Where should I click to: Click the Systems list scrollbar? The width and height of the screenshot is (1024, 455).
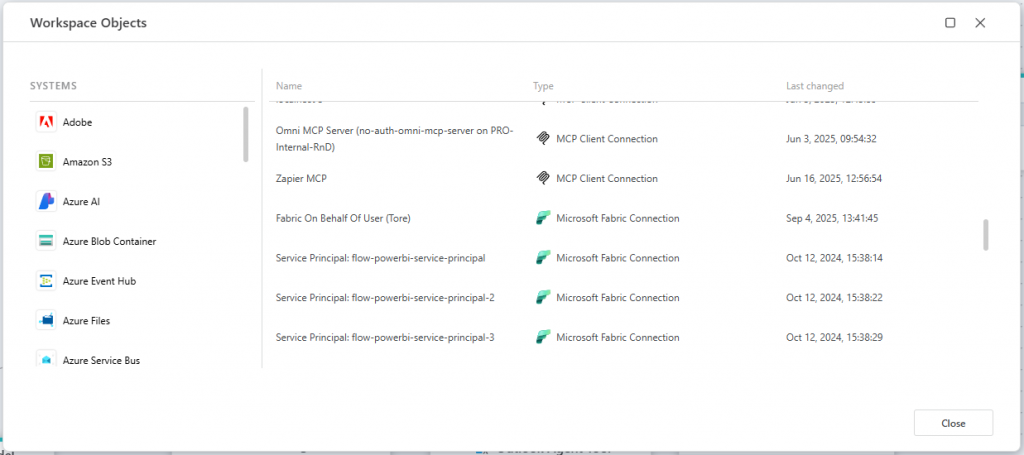(246, 134)
